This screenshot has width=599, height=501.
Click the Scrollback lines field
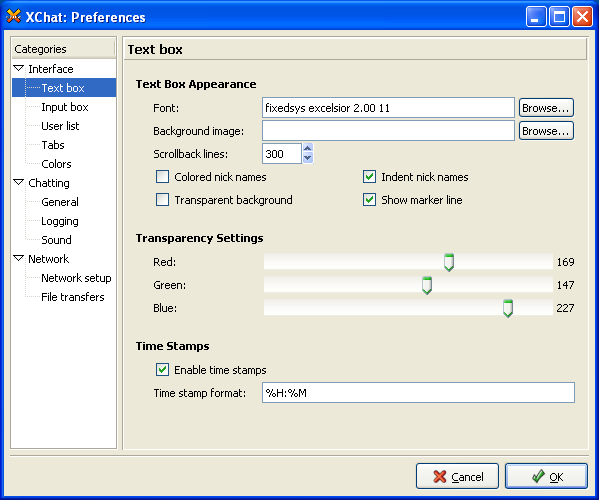point(282,154)
